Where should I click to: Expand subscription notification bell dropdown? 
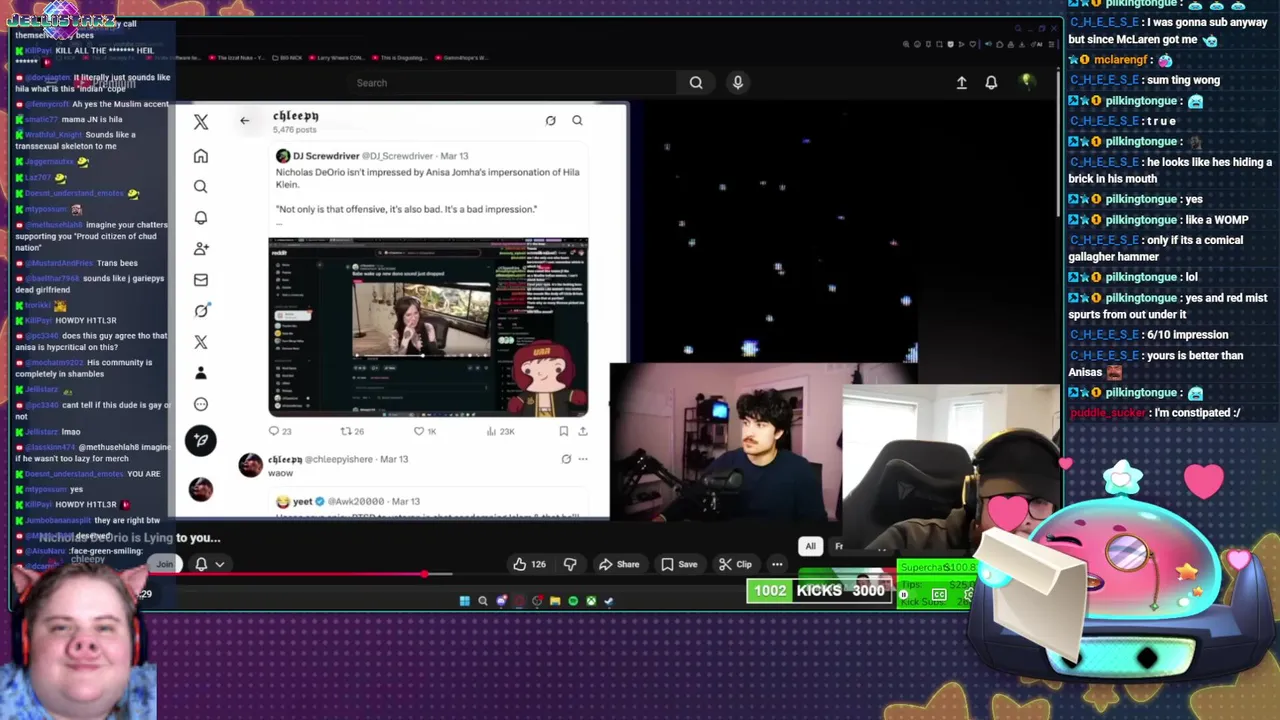tap(210, 564)
